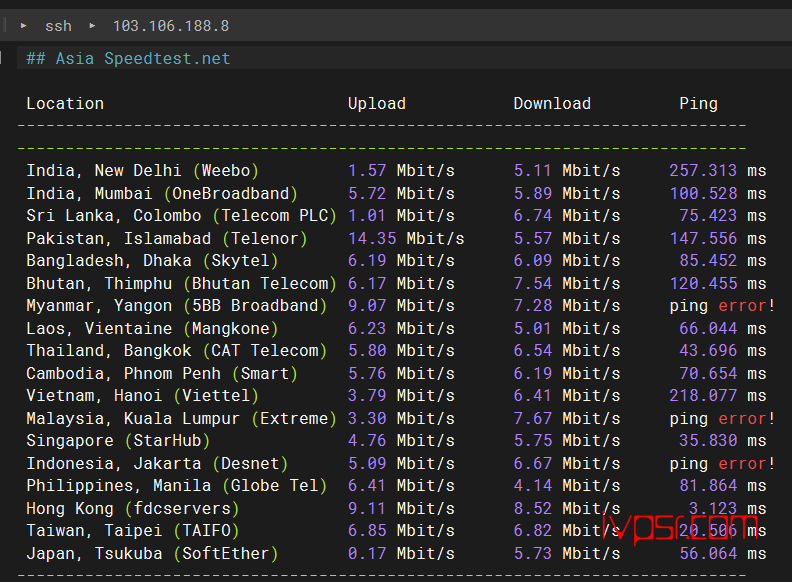Click the 6.85 Mbit/s upload value
This screenshot has width=792, height=582.
(x=401, y=530)
